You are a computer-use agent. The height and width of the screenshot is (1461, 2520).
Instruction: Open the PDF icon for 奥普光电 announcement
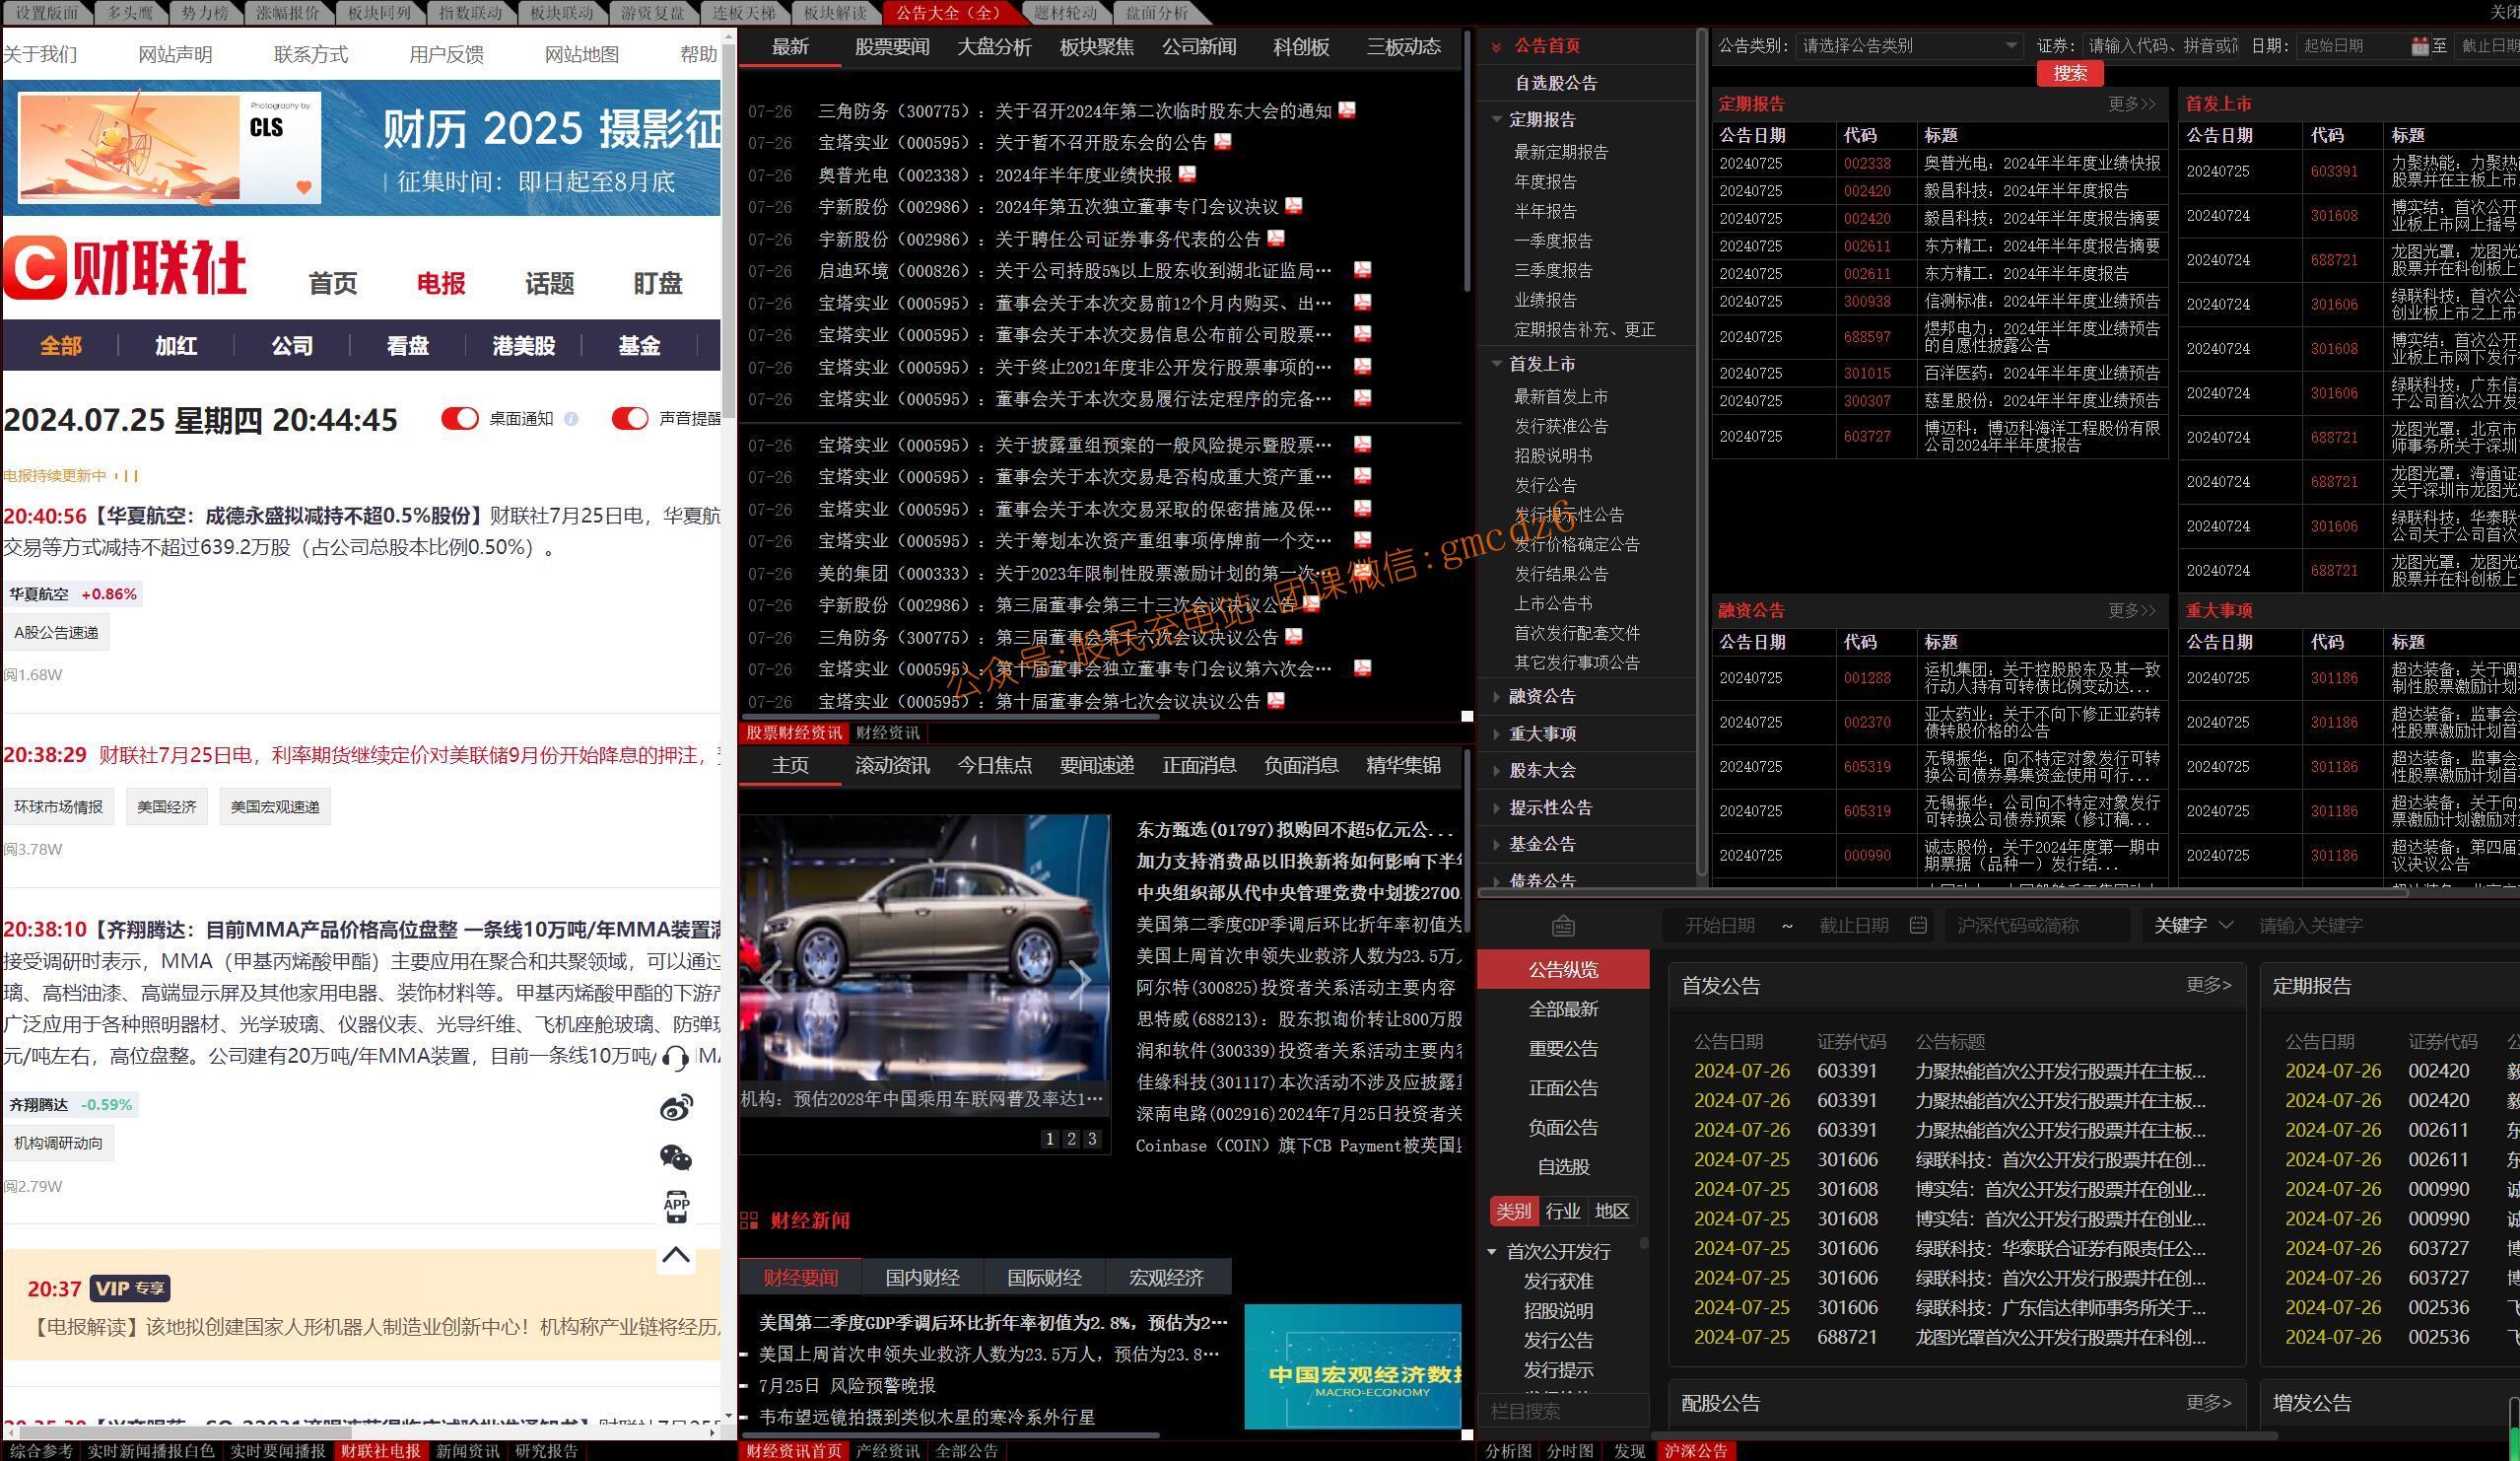pos(1186,175)
